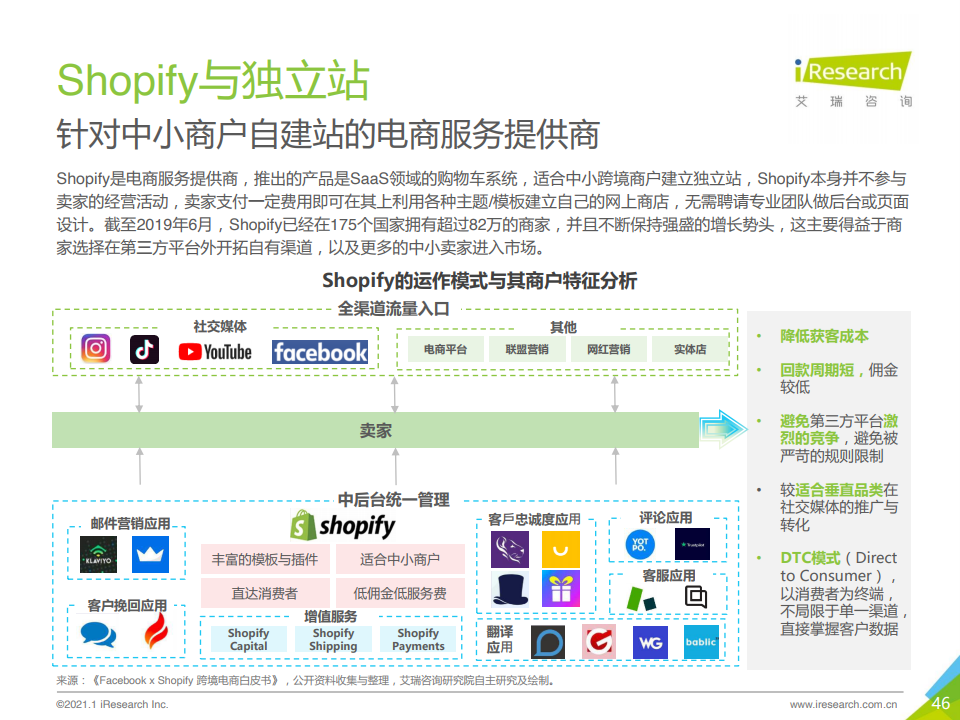Click the 丰富的模板与插件 box
This screenshot has height=720, width=960.
[265, 559]
